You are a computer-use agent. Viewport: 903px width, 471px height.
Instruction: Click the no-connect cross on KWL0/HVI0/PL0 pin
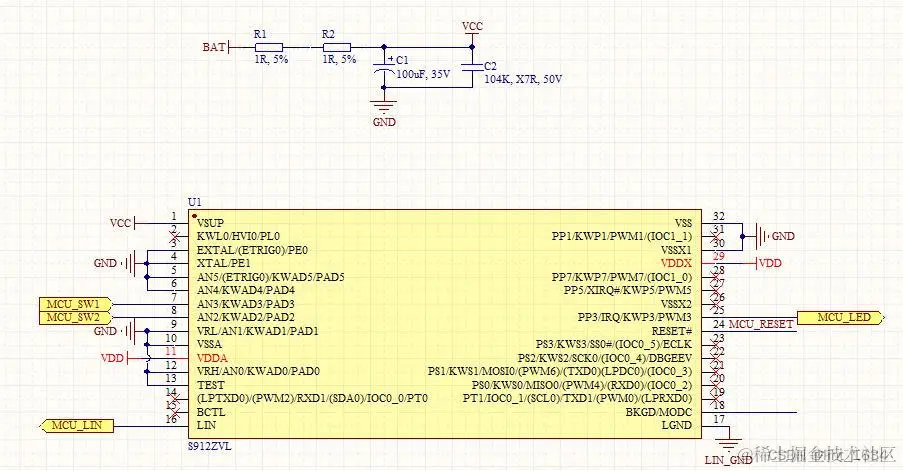point(174,236)
